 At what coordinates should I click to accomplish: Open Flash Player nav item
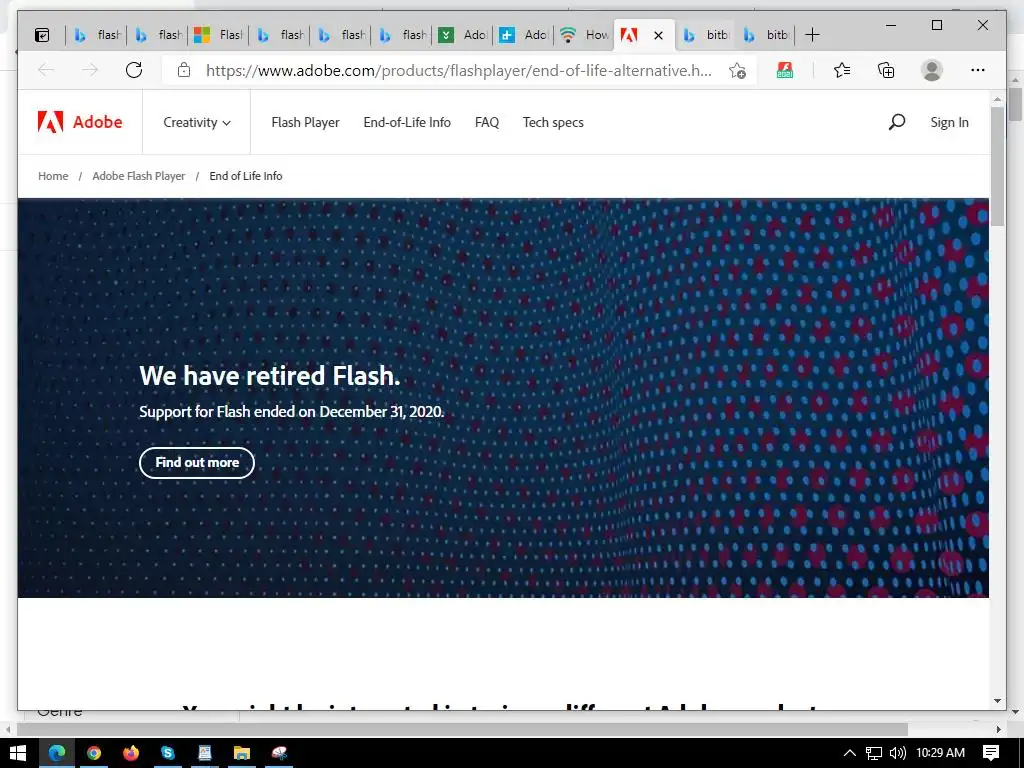(x=305, y=123)
